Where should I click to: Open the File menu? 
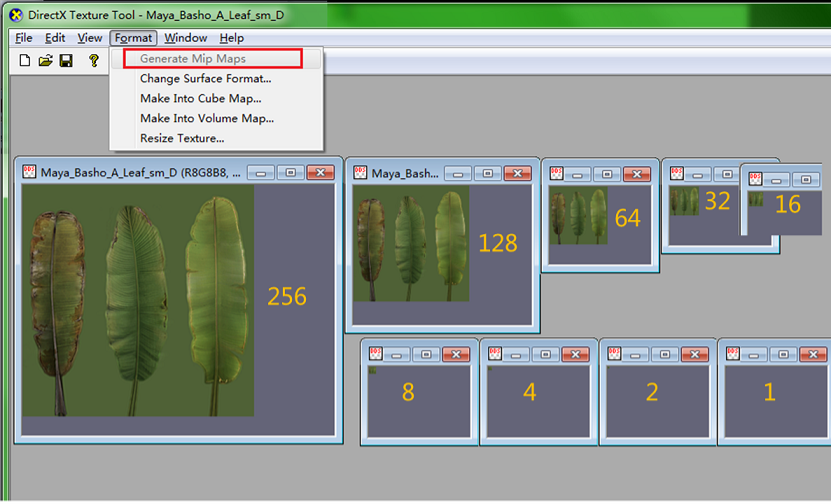pyautogui.click(x=24, y=38)
